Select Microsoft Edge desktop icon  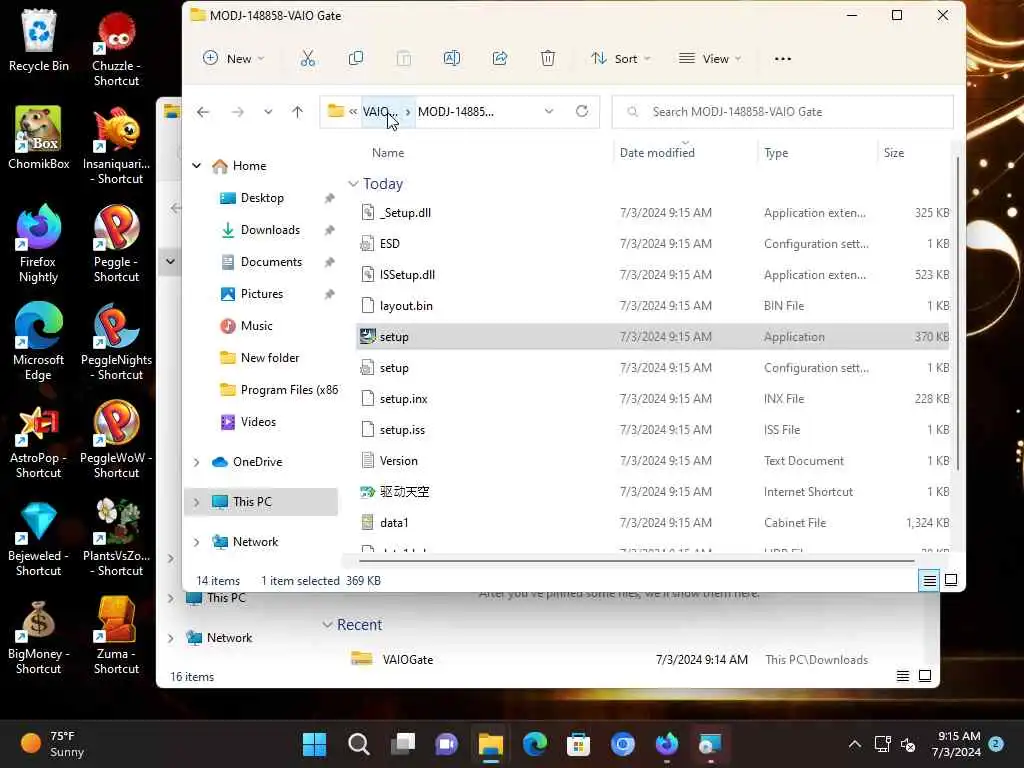[x=39, y=342]
